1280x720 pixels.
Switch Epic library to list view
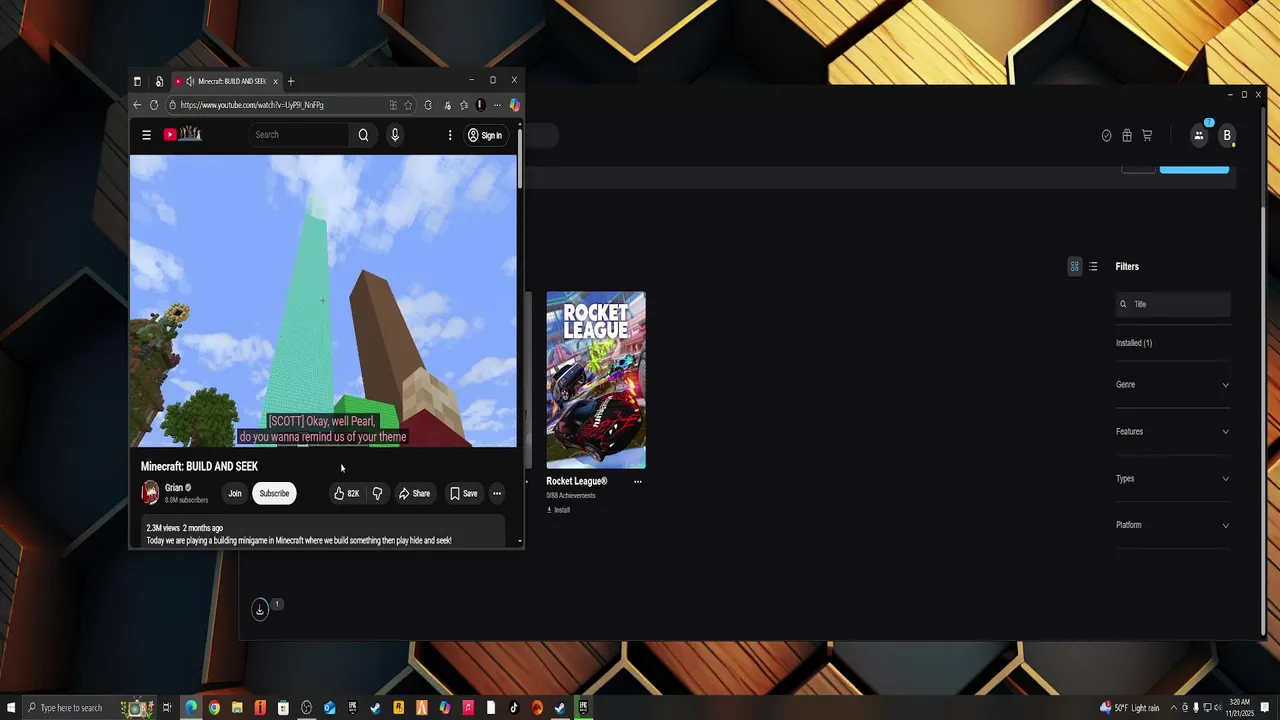point(1093,267)
